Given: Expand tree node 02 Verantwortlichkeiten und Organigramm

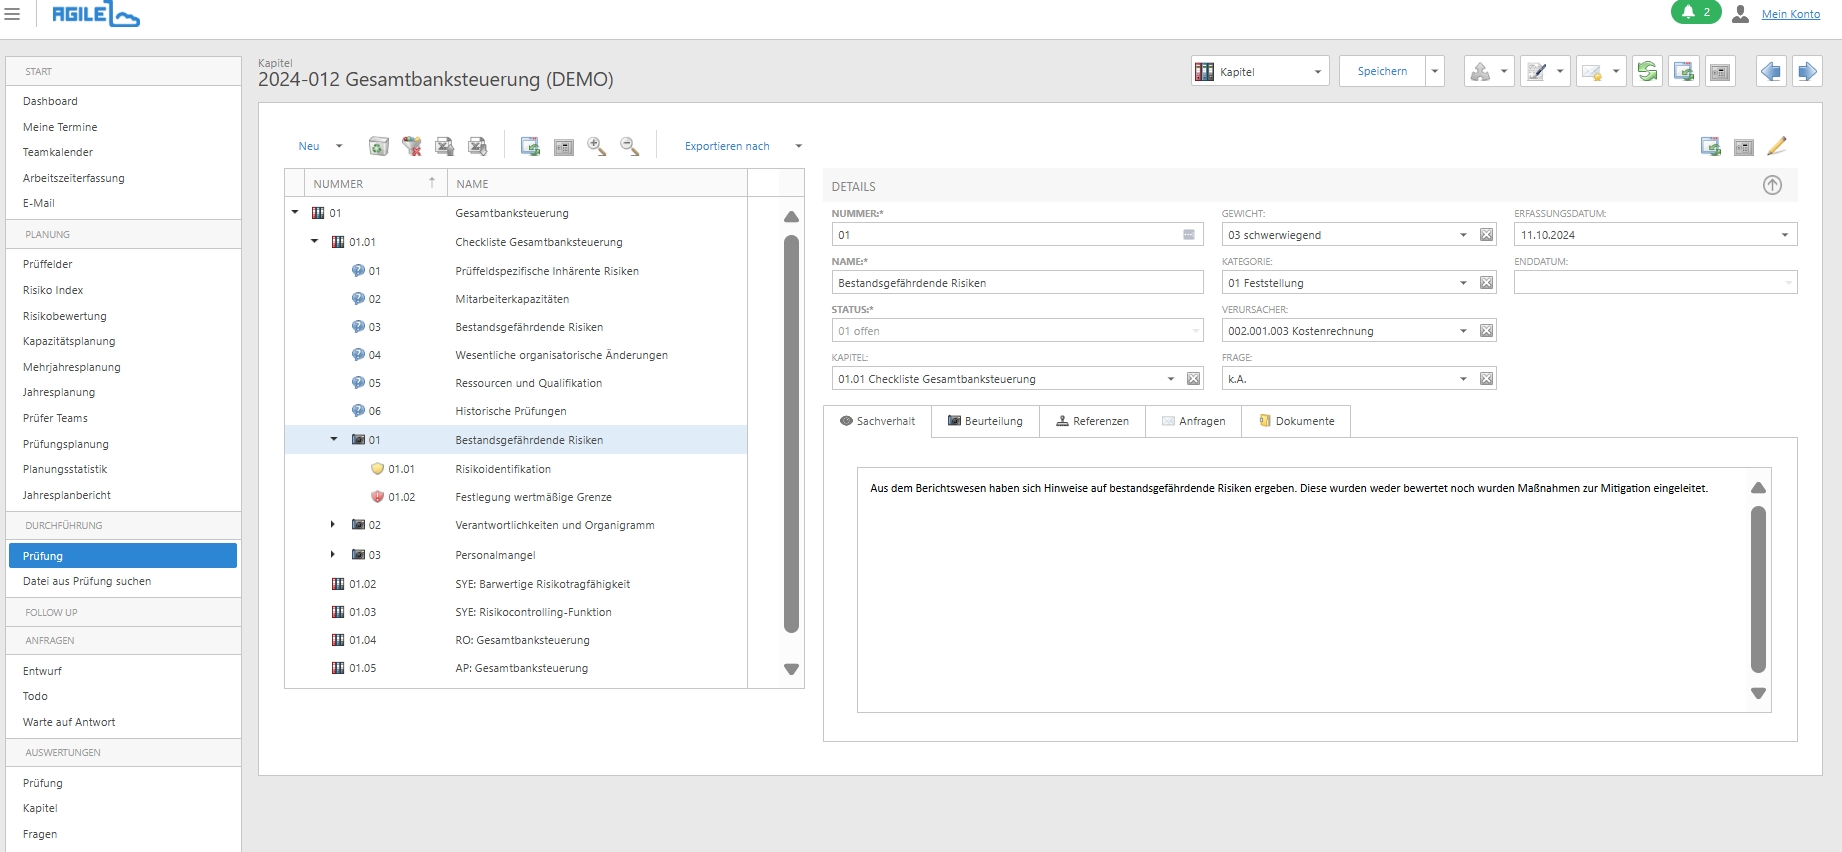Looking at the screenshot, I should point(333,525).
